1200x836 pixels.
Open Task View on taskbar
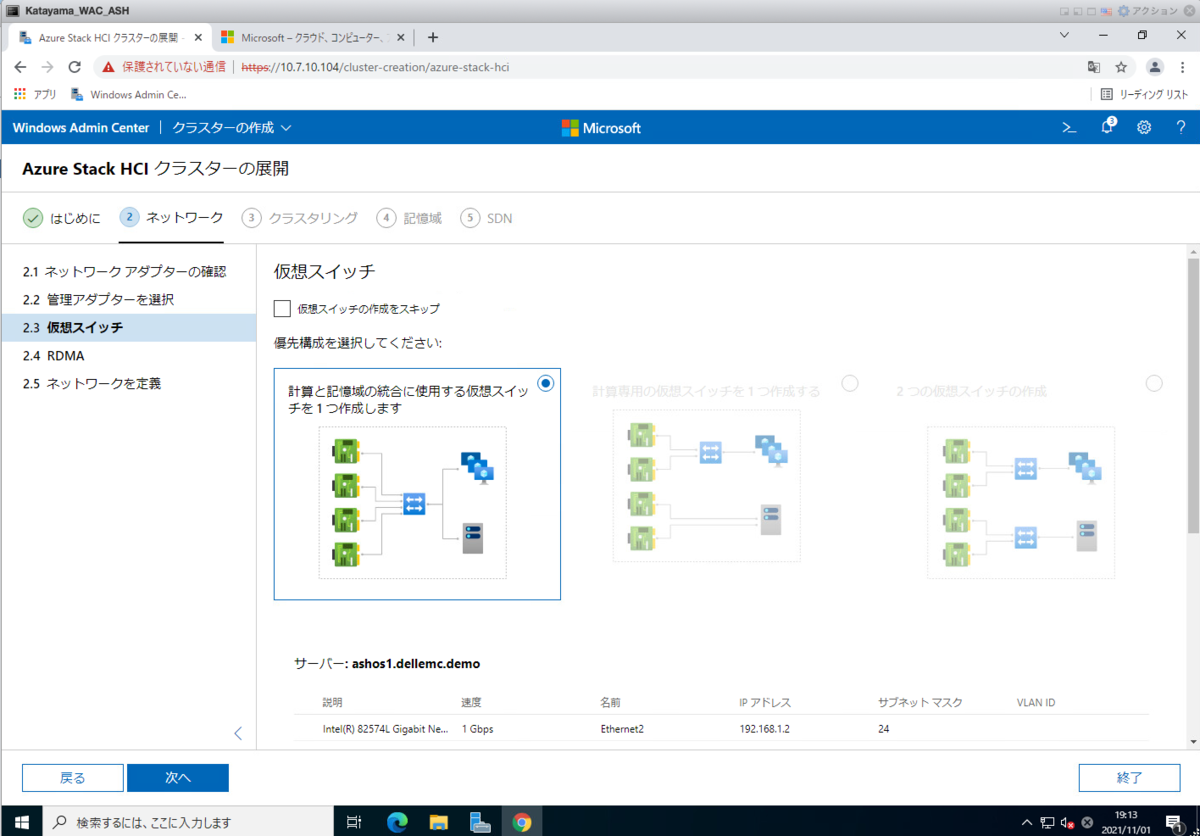(354, 822)
